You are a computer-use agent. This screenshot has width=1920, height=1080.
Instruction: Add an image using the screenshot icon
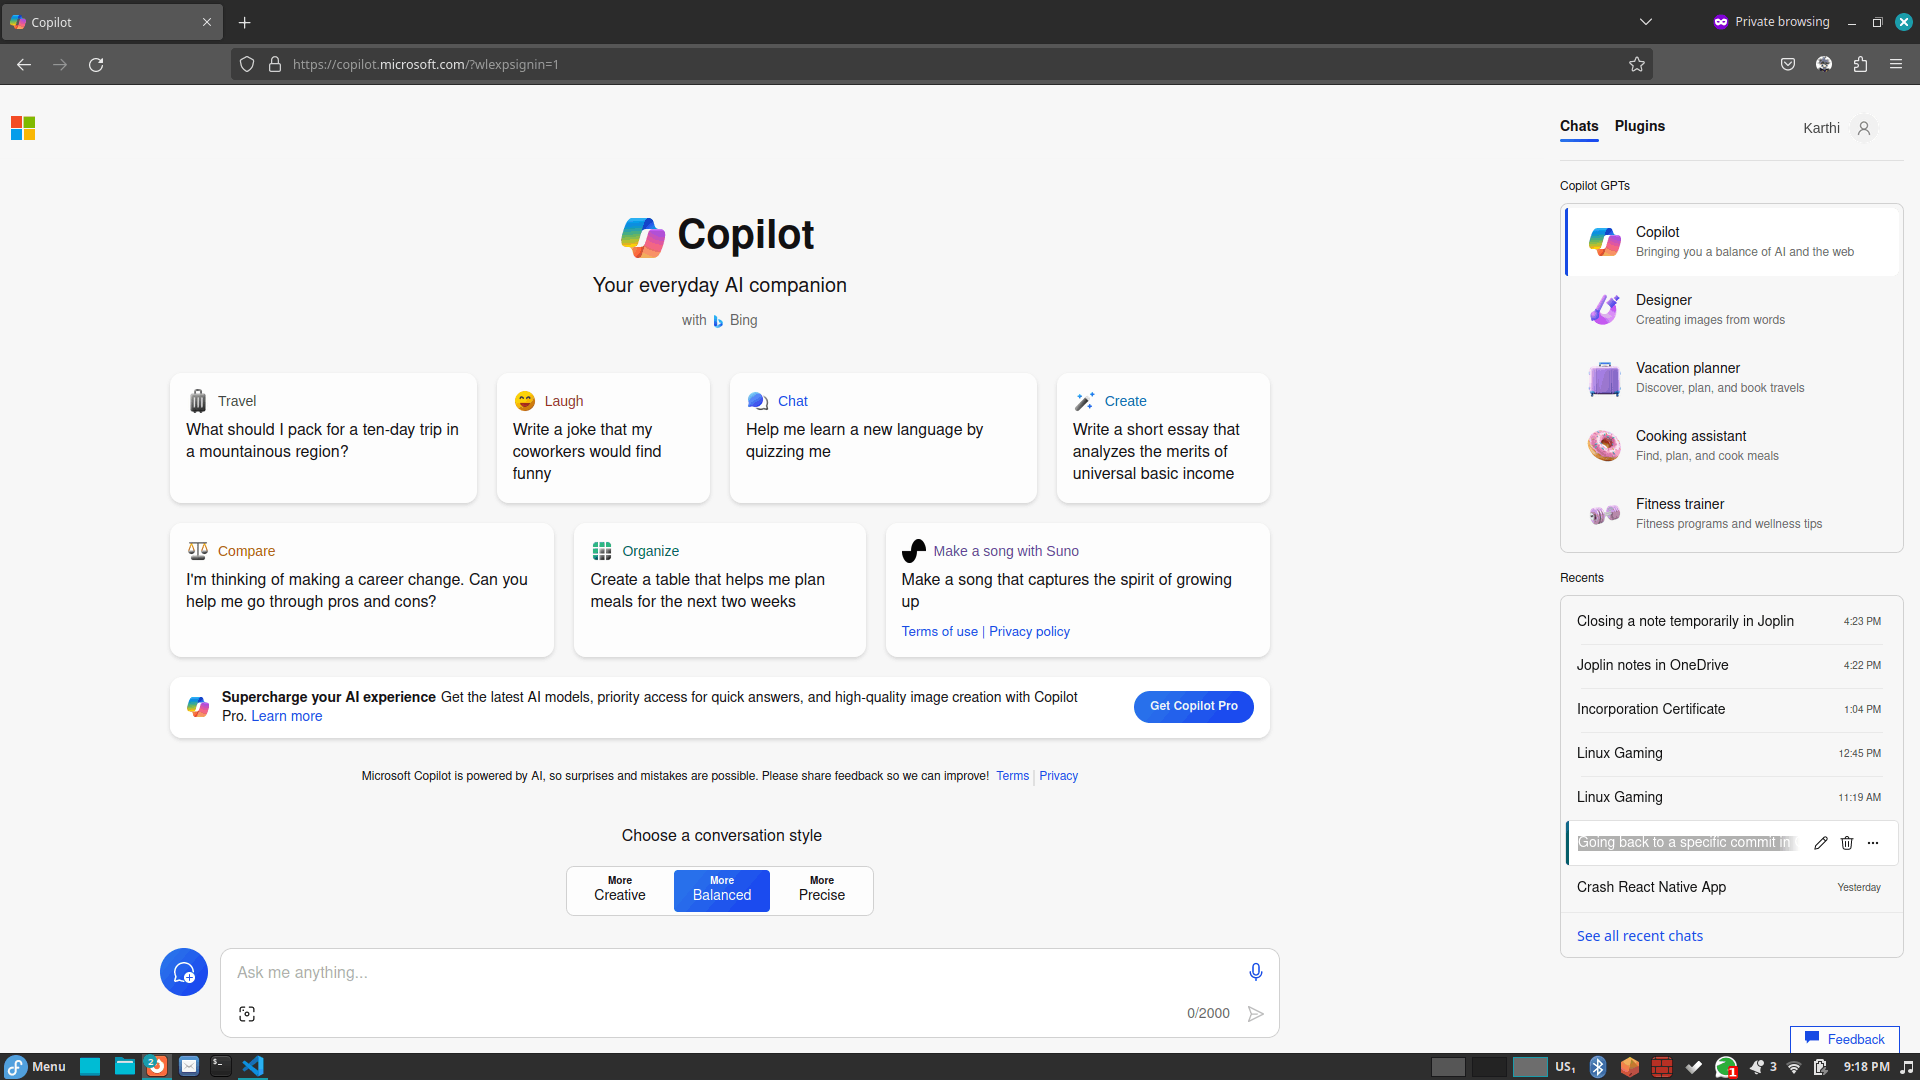(x=247, y=1014)
